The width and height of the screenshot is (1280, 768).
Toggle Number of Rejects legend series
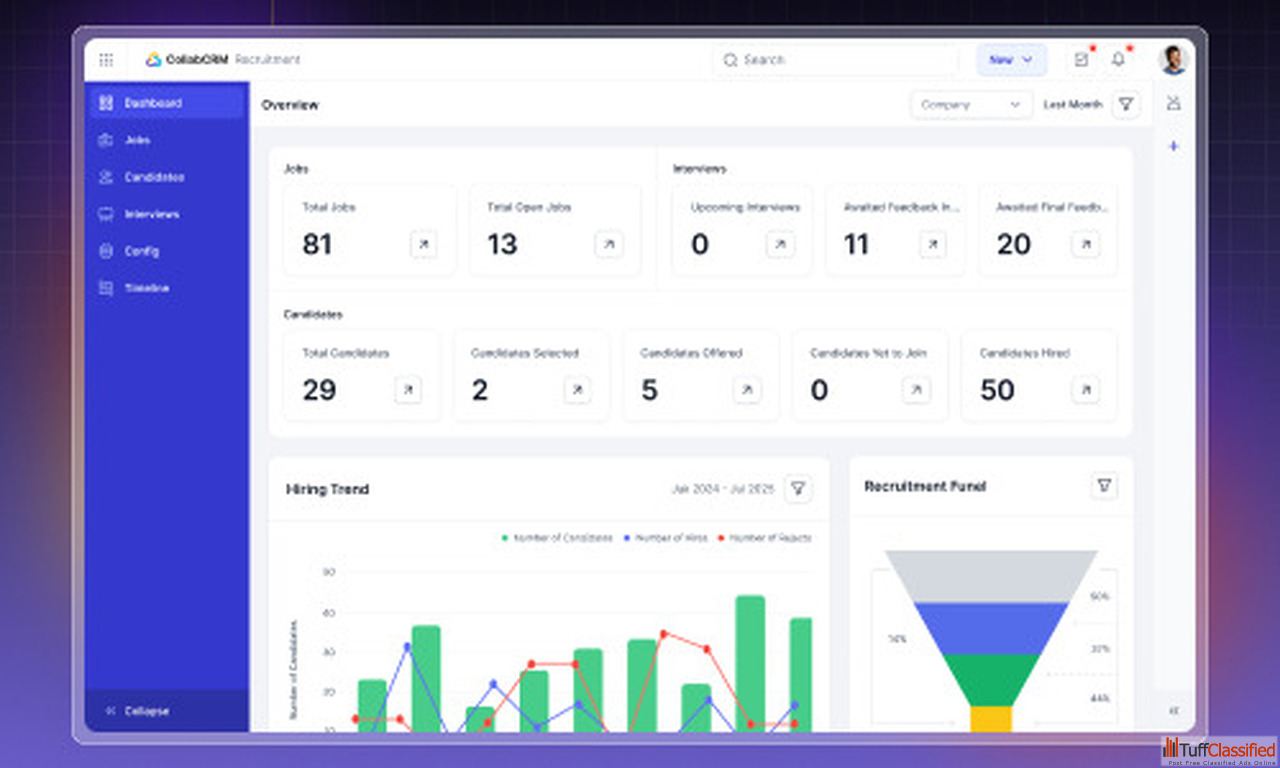764,538
